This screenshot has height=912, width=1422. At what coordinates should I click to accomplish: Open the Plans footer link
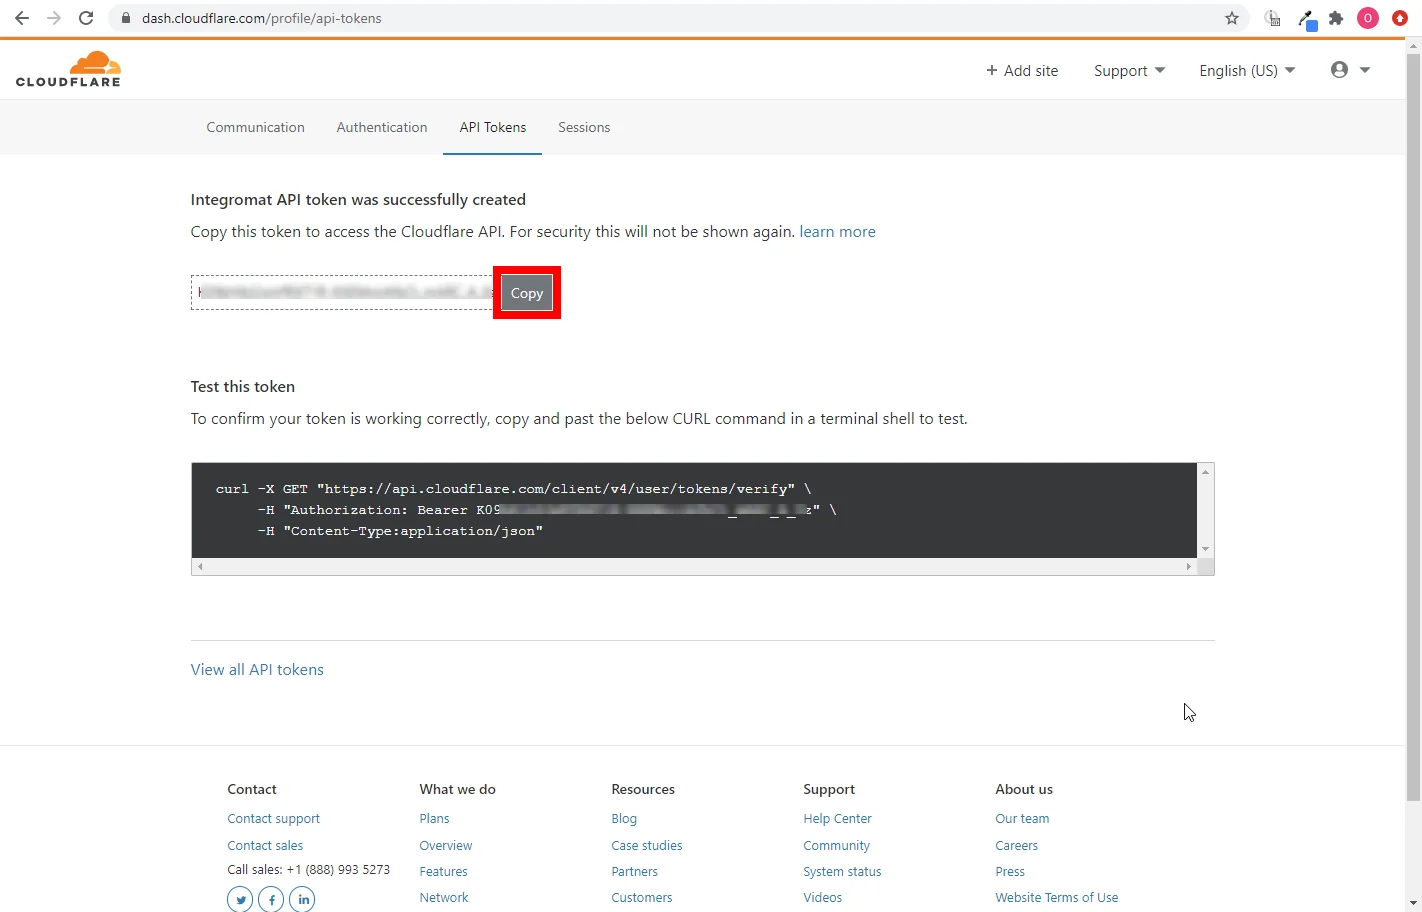point(434,819)
